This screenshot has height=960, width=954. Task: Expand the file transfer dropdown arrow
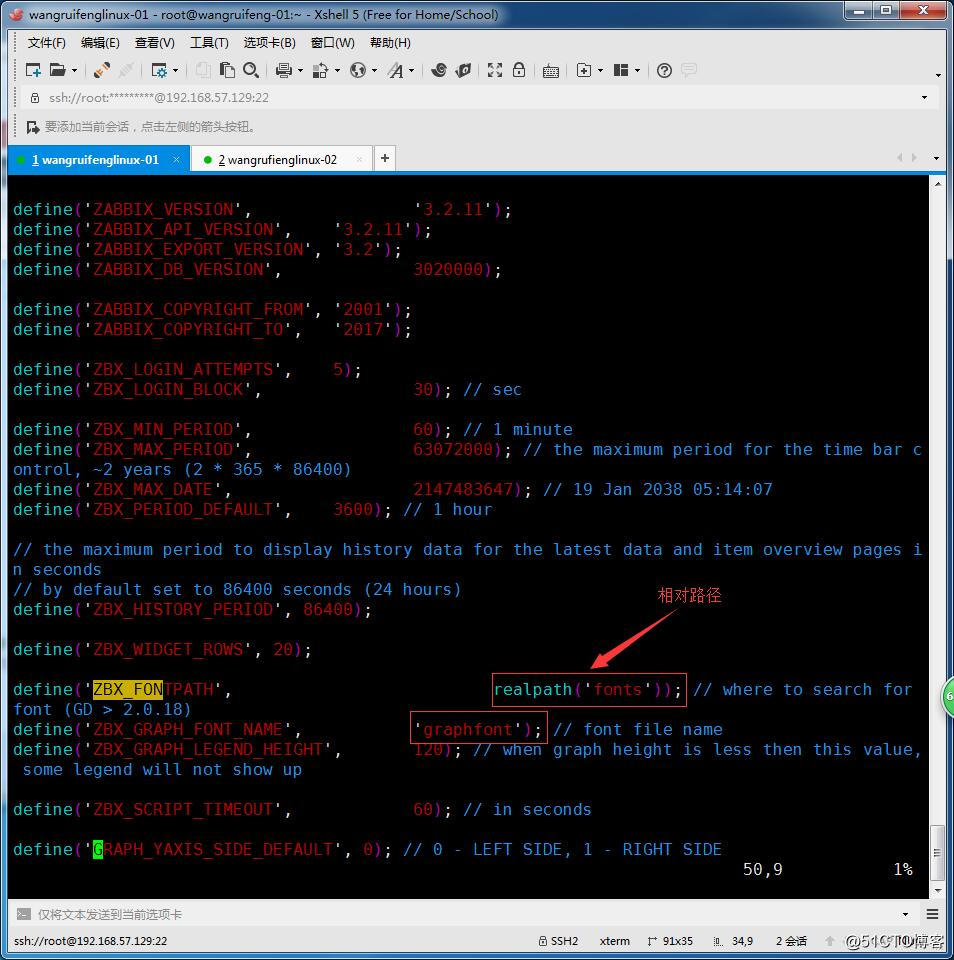coord(337,71)
